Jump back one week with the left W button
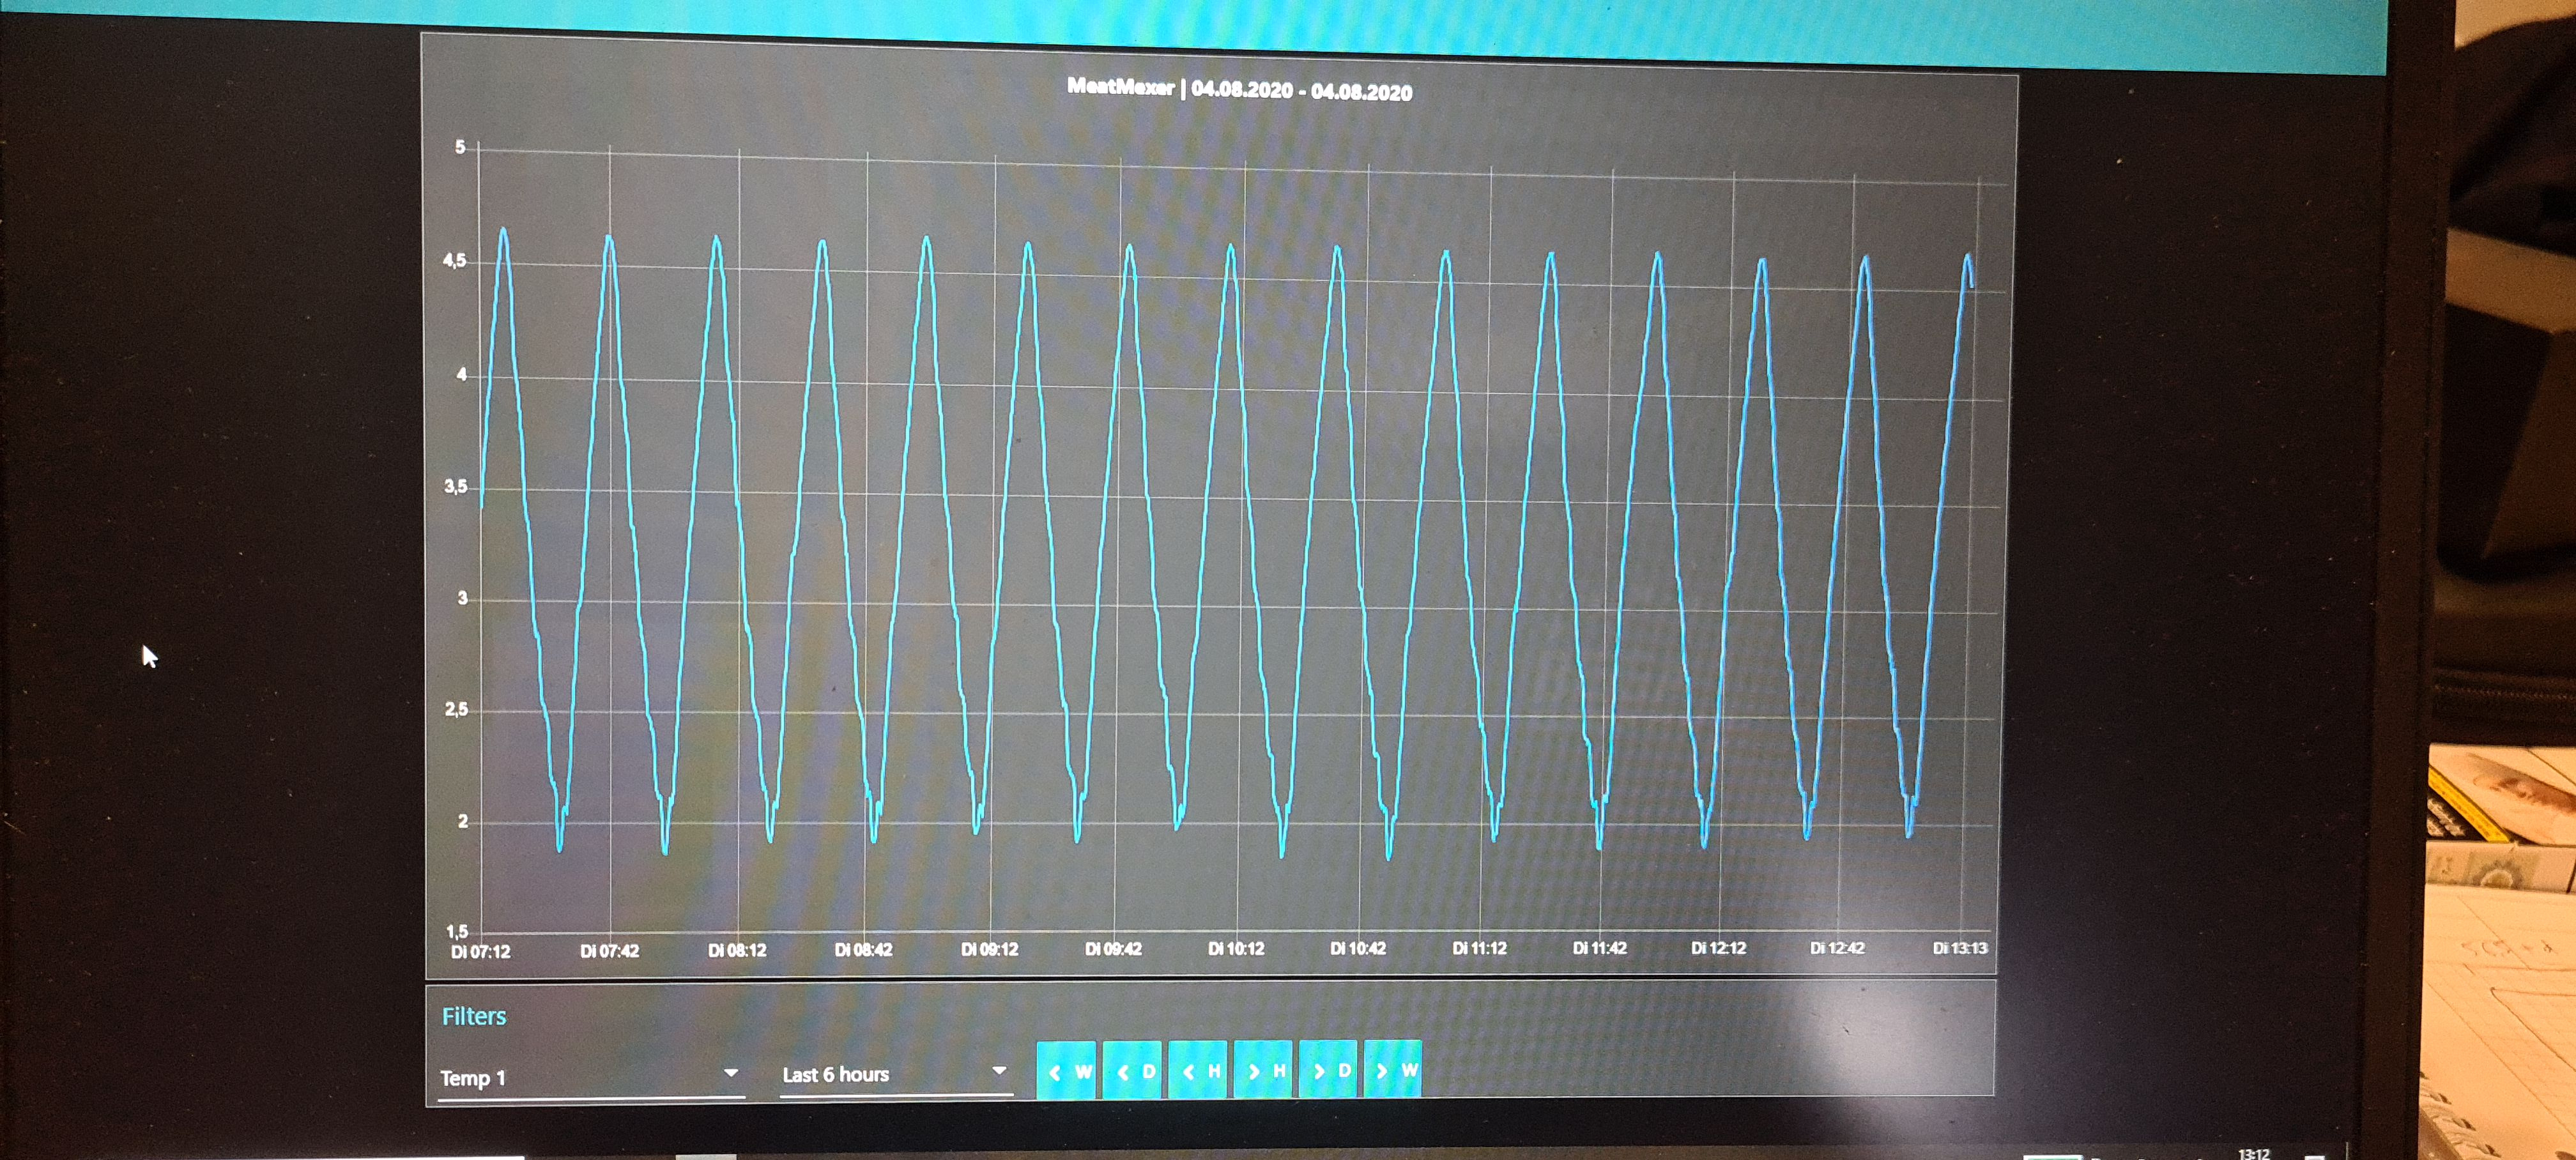The height and width of the screenshot is (1160, 2576). pos(1066,1070)
